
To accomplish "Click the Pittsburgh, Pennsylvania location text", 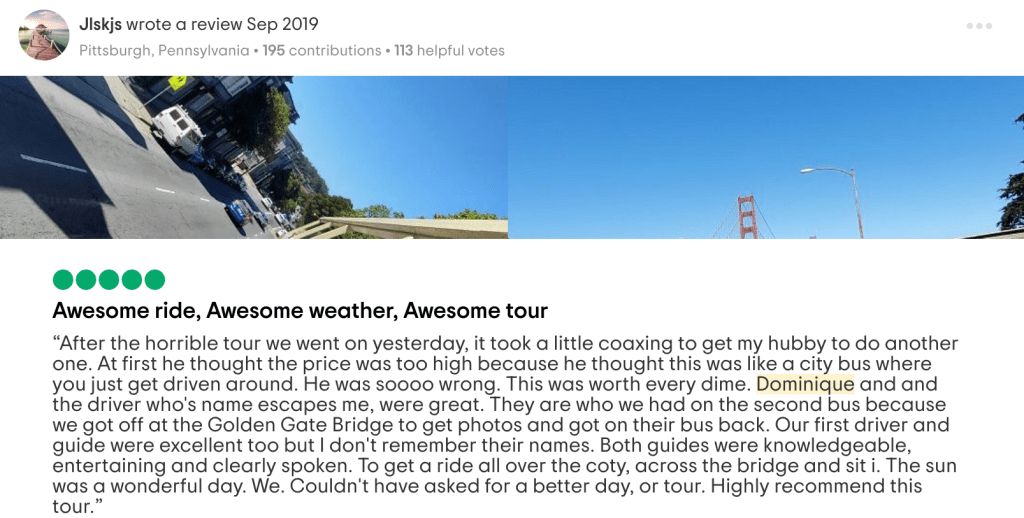I will (x=164, y=50).
